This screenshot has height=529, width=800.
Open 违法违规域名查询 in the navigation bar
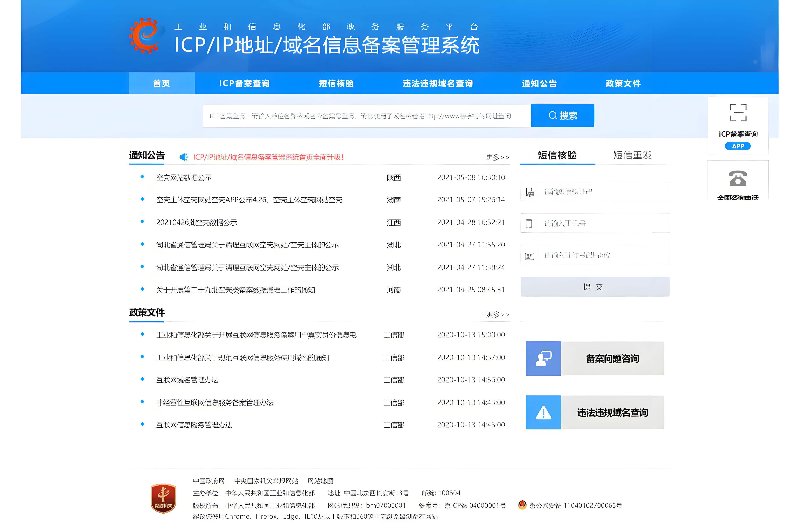pyautogui.click(x=438, y=83)
